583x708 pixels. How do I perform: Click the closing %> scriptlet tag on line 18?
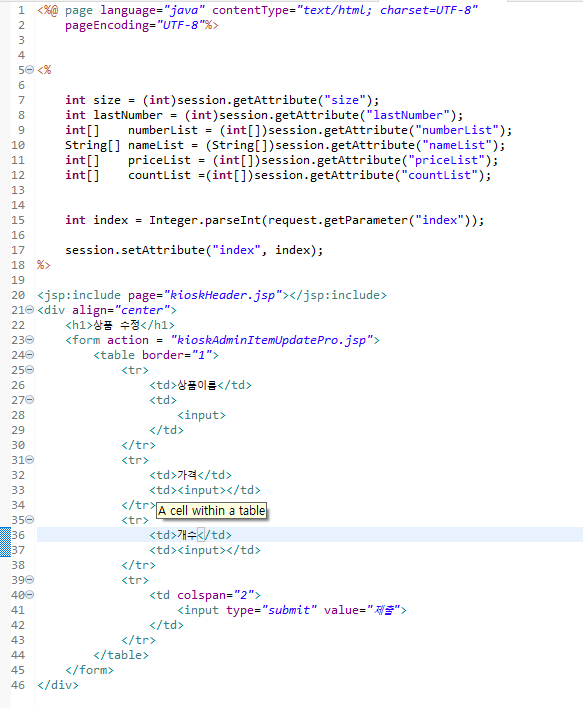[44, 265]
